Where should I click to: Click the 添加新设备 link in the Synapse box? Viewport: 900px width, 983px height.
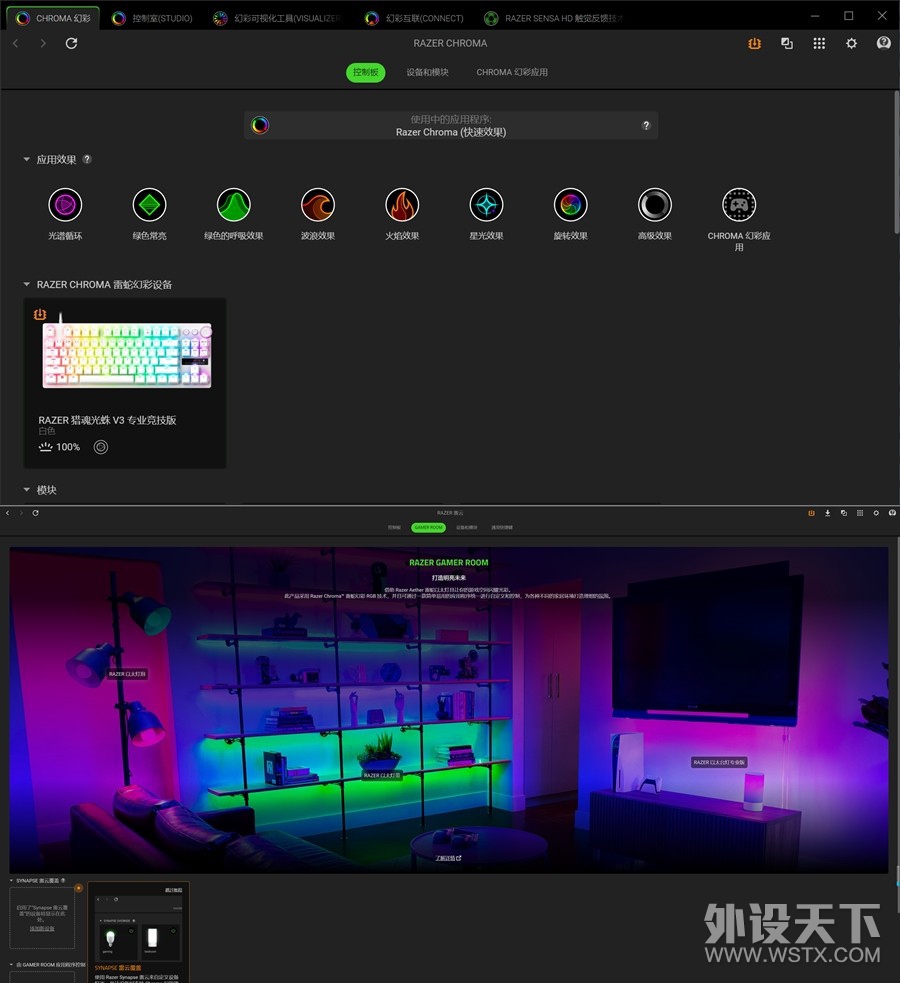pyautogui.click(x=42, y=928)
